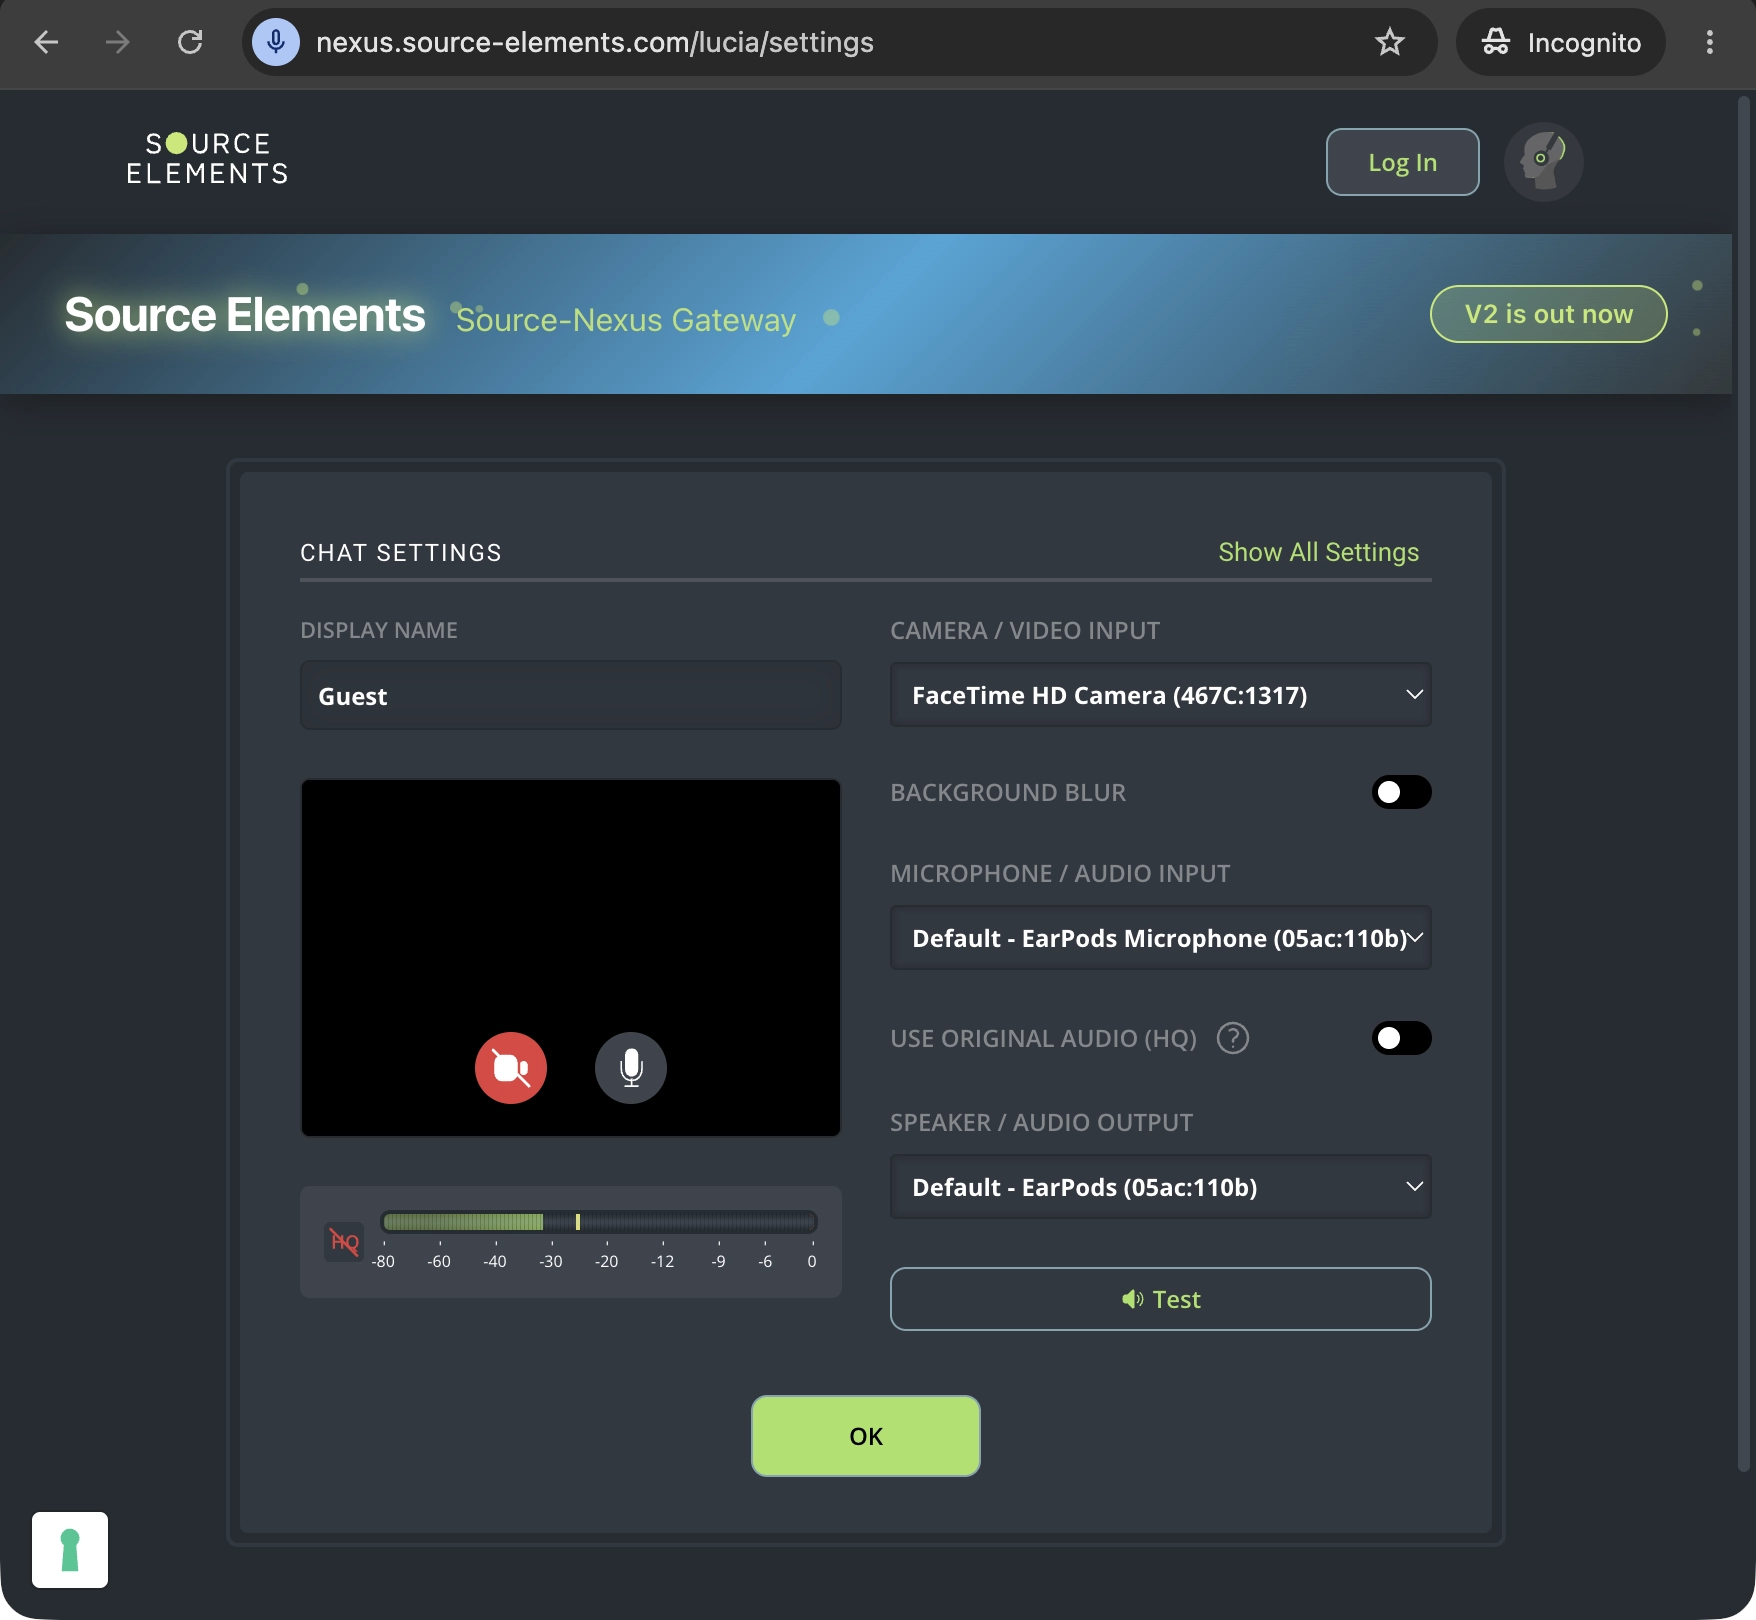Mute the microphone in preview

point(630,1068)
